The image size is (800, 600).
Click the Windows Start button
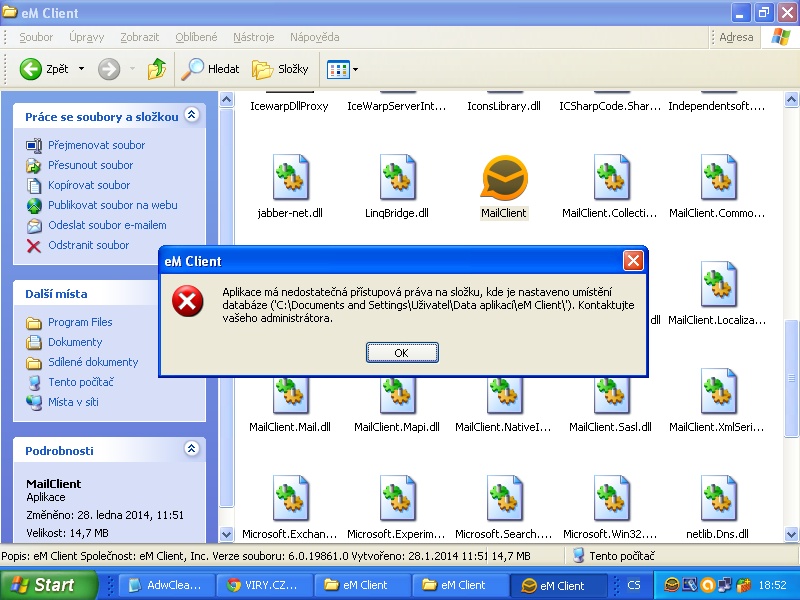(43, 585)
